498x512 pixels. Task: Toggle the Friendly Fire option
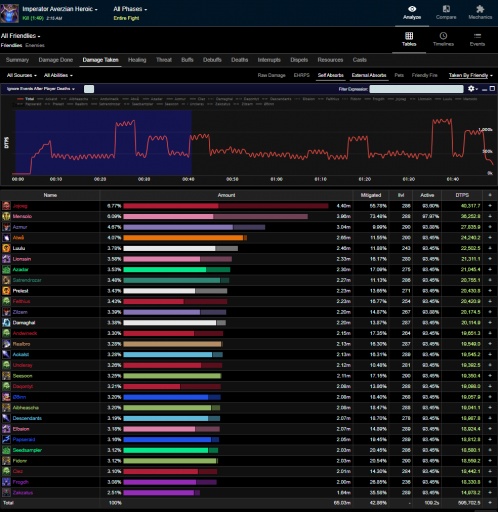pos(424,75)
